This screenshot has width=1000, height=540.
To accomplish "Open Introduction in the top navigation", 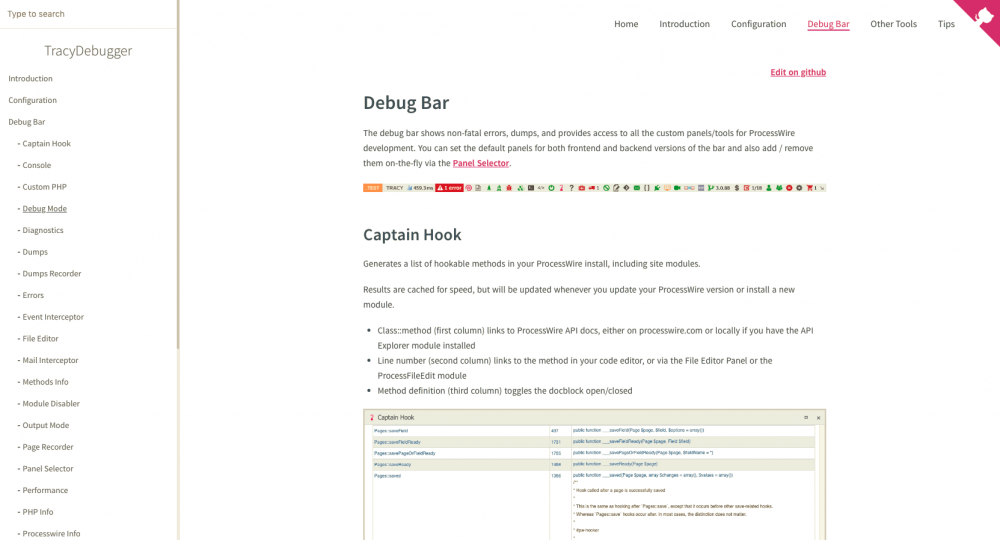I will (x=684, y=24).
